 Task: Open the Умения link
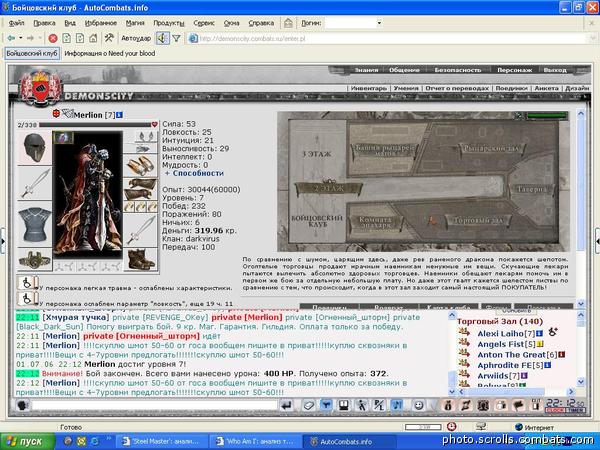pyautogui.click(x=406, y=88)
